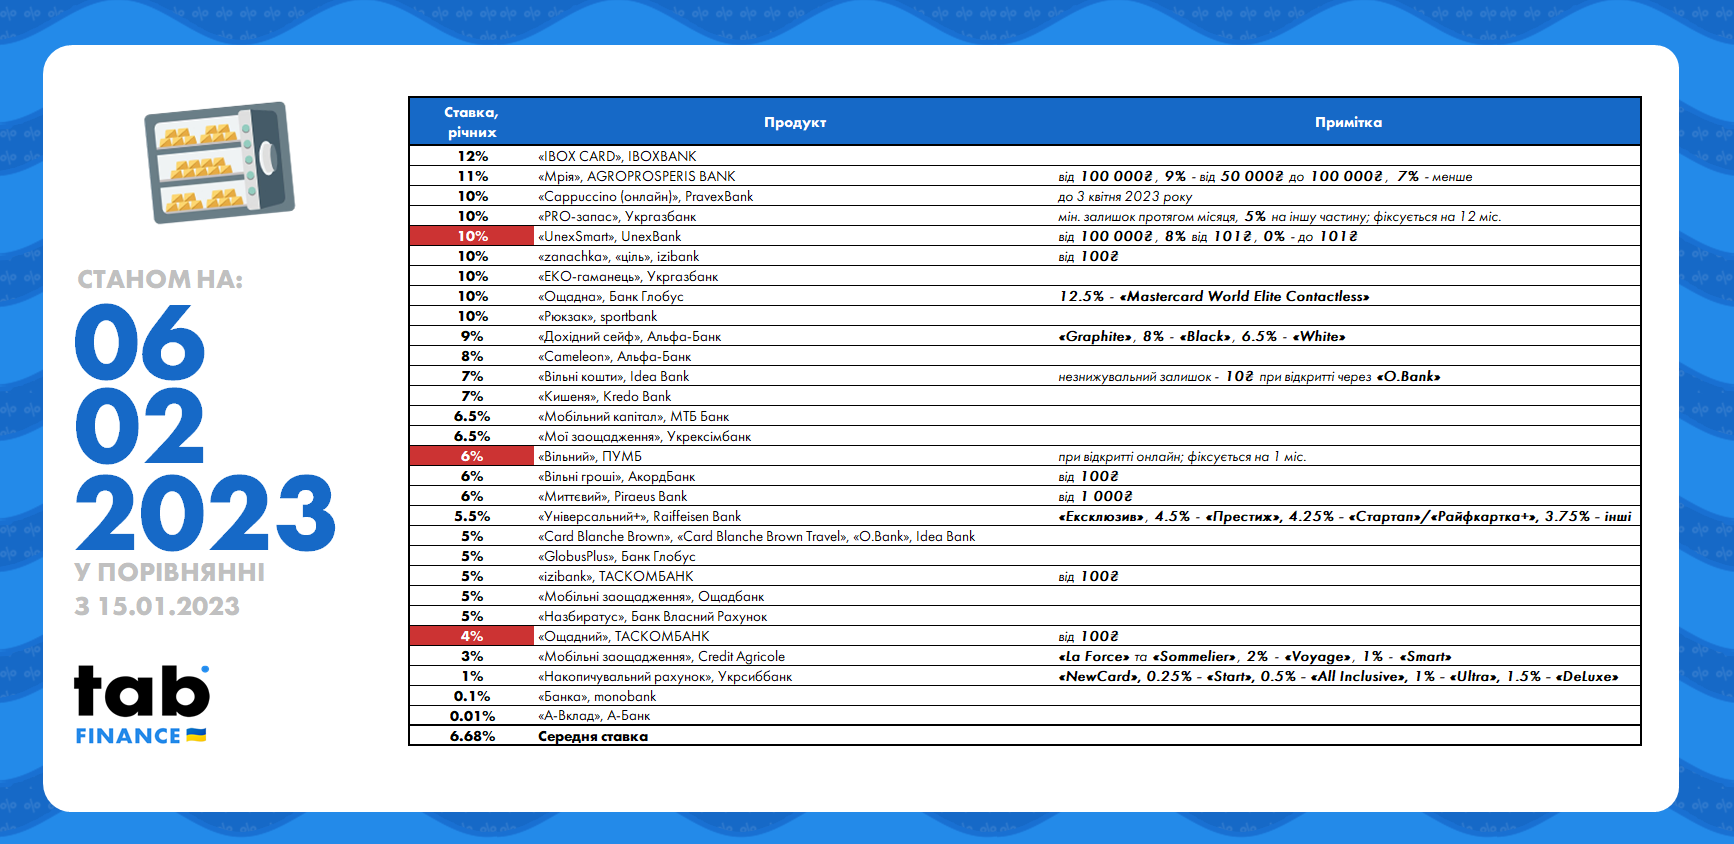The height and width of the screenshot is (844, 1734).
Task: Select «Мобільні заощадження», Ощадбанк product
Action: pyautogui.click(x=651, y=596)
